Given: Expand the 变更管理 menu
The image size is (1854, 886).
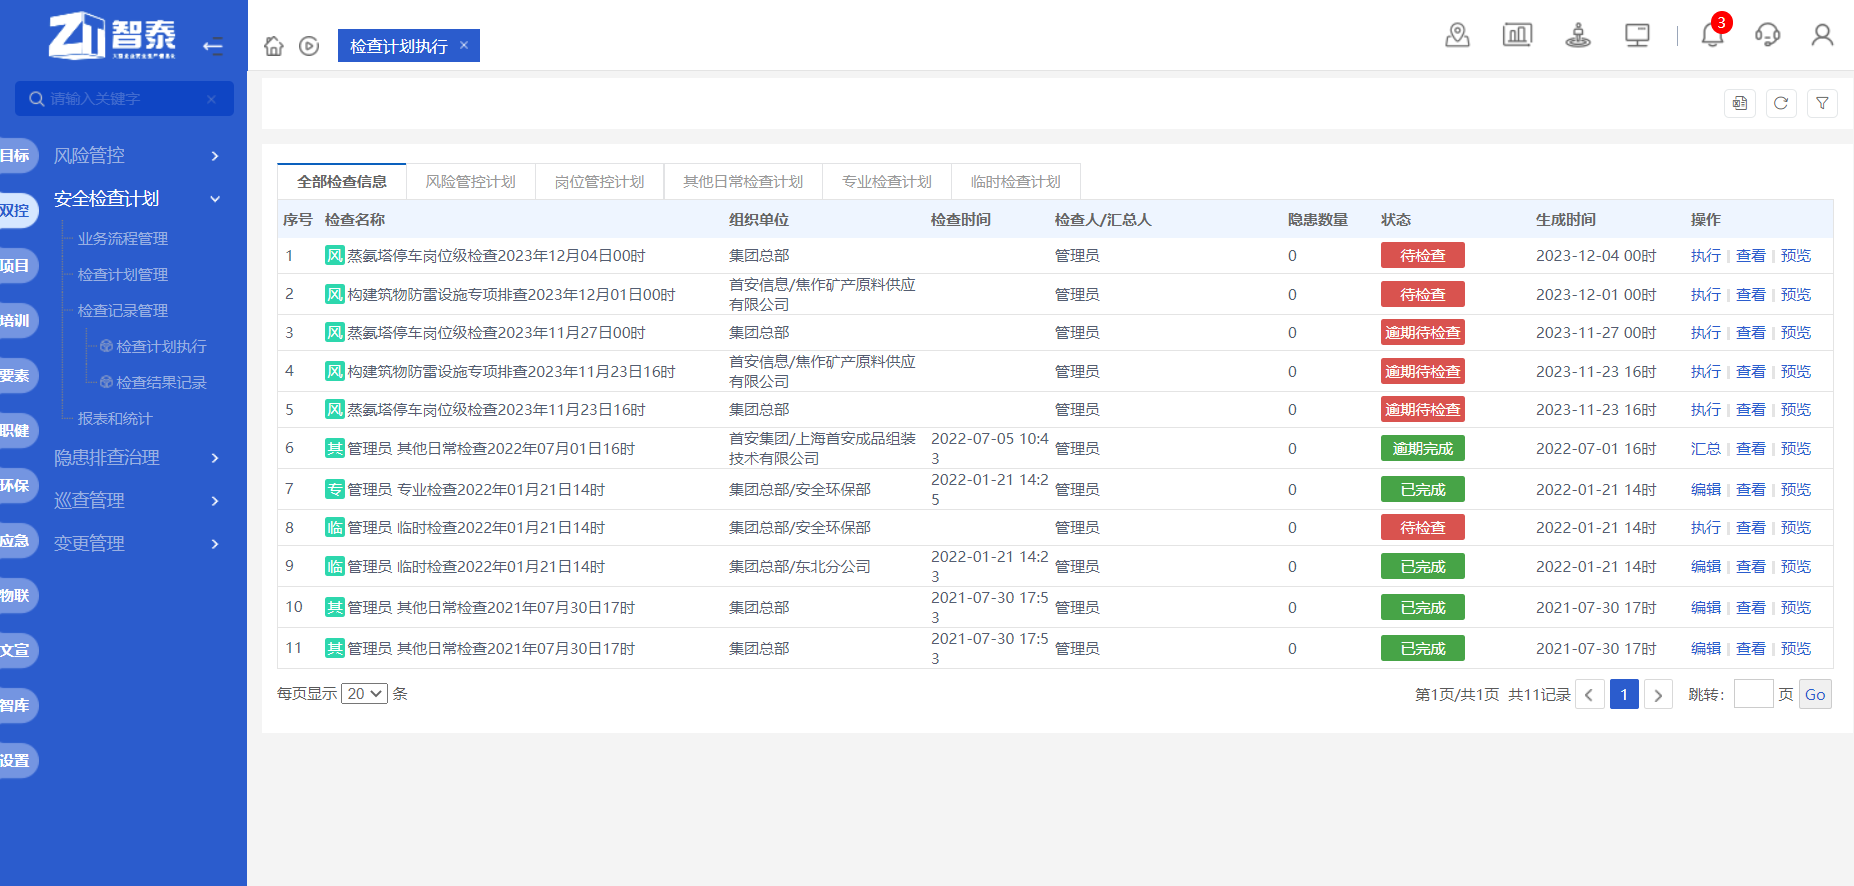Looking at the screenshot, I should (x=137, y=543).
